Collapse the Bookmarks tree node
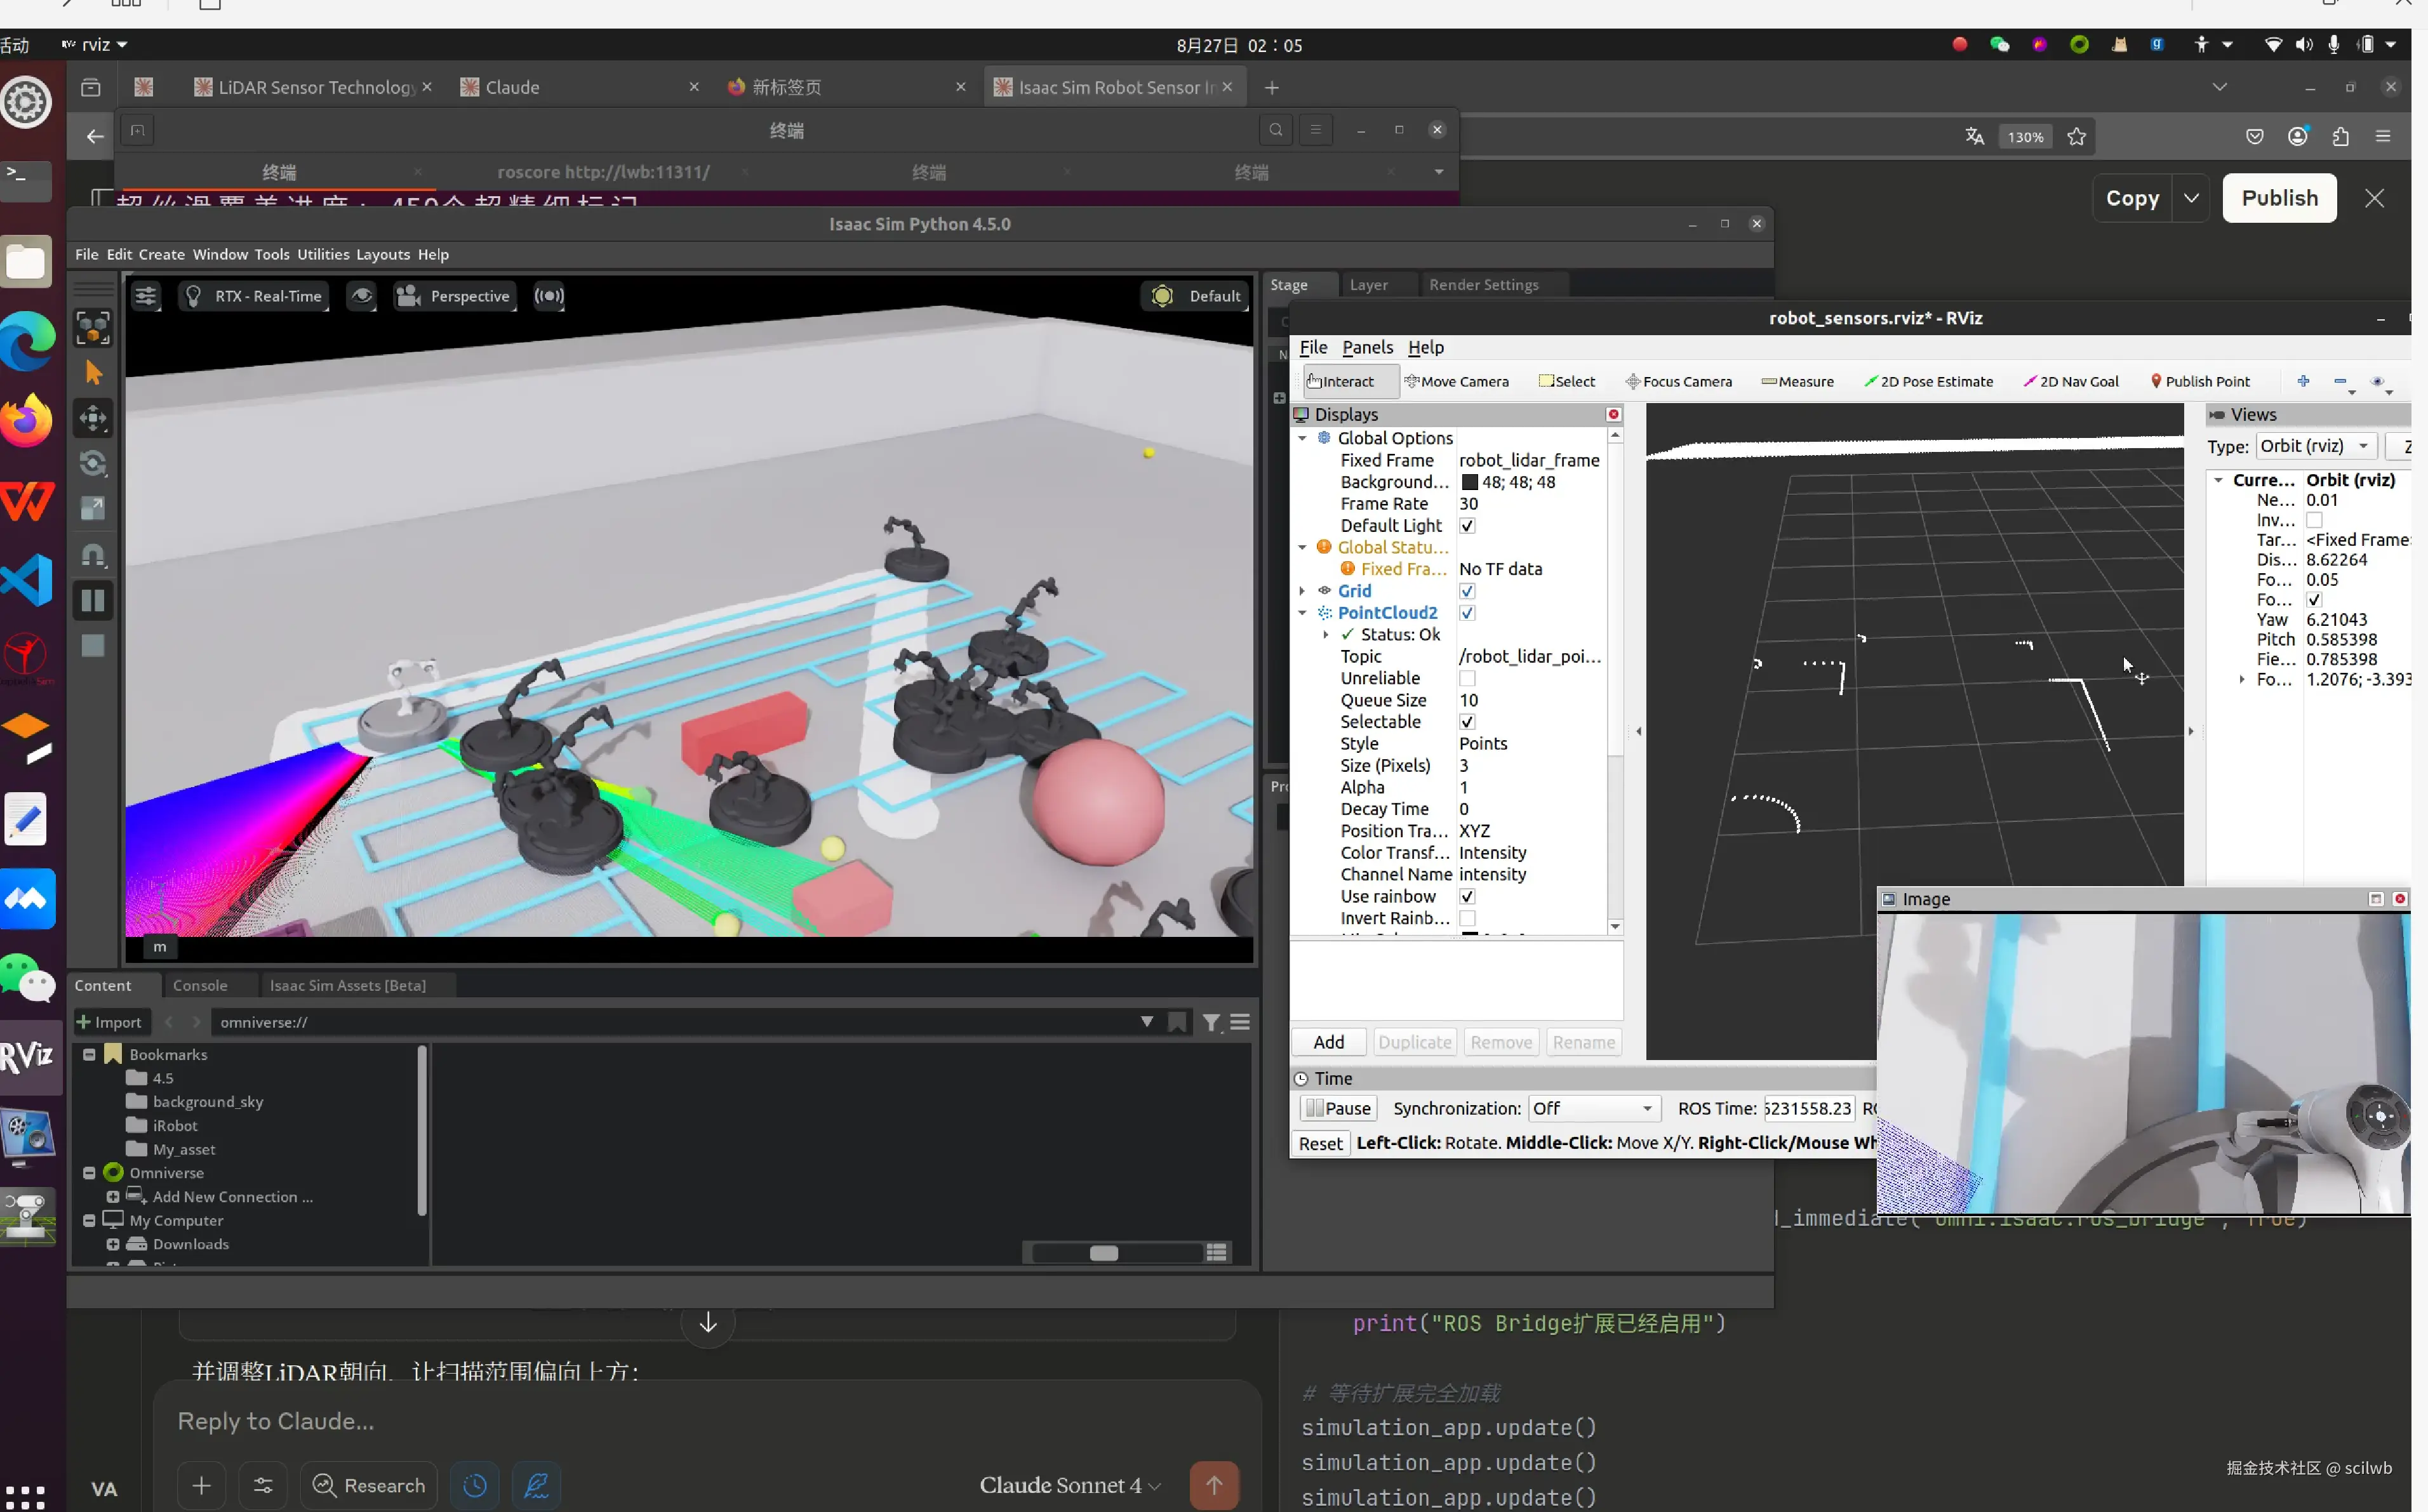 (89, 1054)
